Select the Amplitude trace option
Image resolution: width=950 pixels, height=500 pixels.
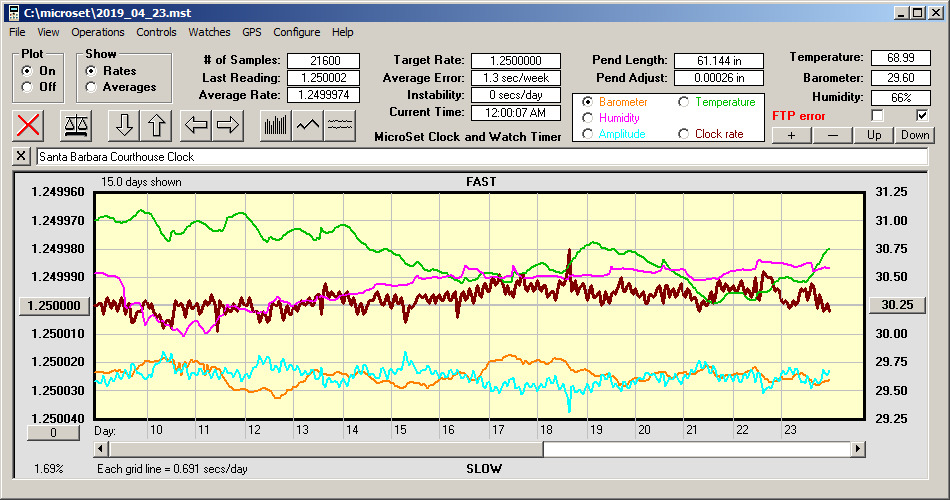tap(614, 134)
